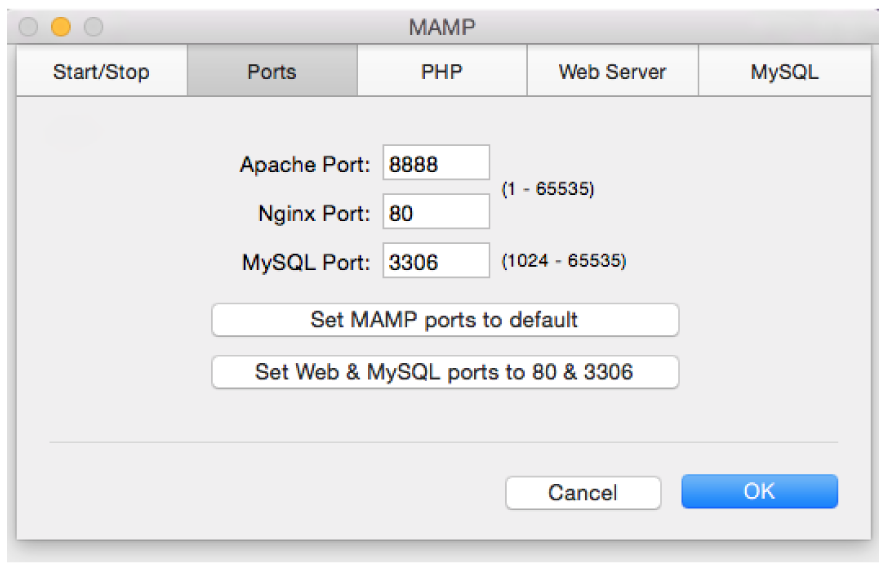Click the MySQL Port label
This screenshot has width=887, height=569.
[x=306, y=262]
